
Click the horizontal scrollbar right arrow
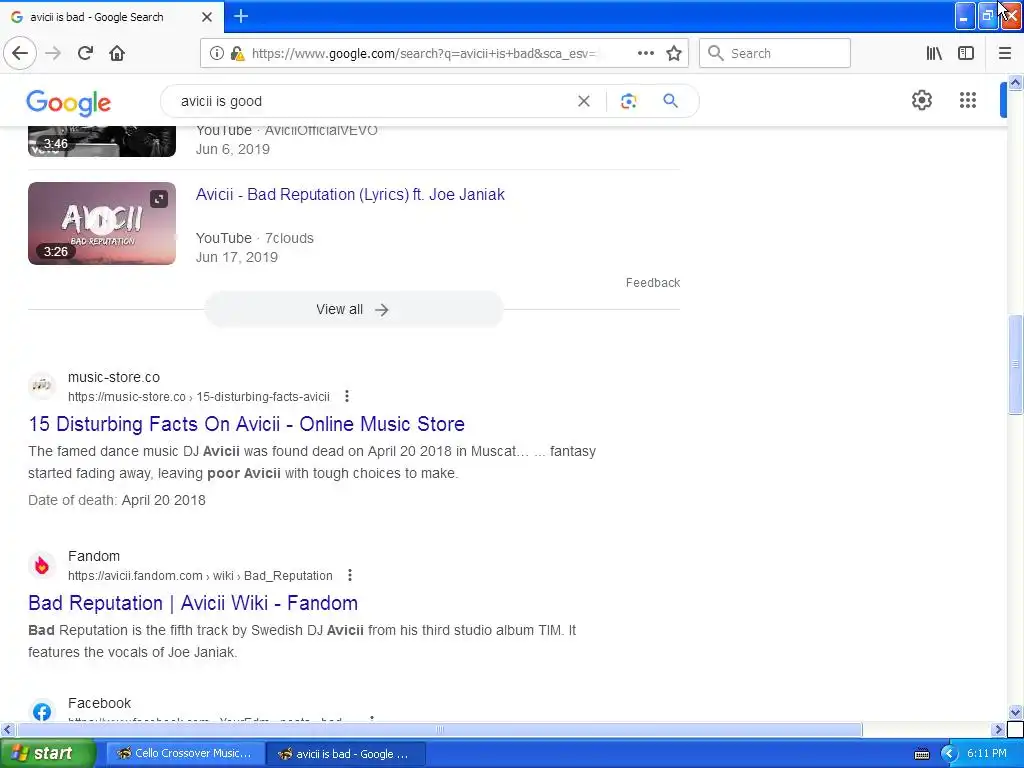click(998, 729)
